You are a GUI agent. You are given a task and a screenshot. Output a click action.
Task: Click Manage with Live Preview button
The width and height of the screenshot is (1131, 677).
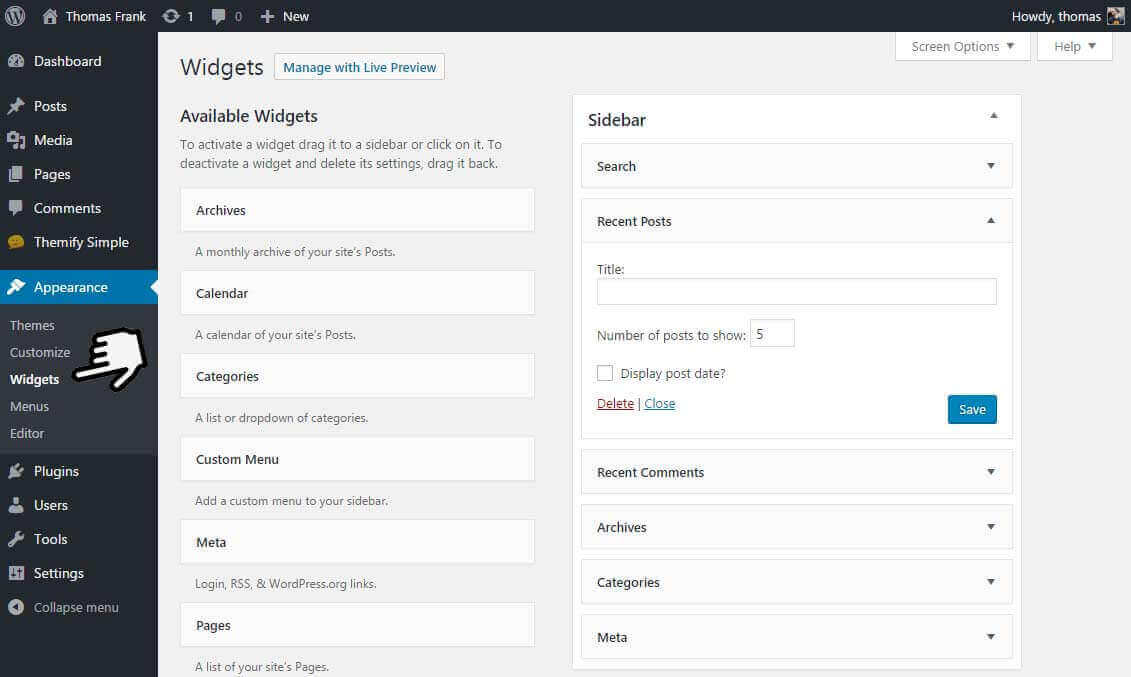(x=359, y=67)
